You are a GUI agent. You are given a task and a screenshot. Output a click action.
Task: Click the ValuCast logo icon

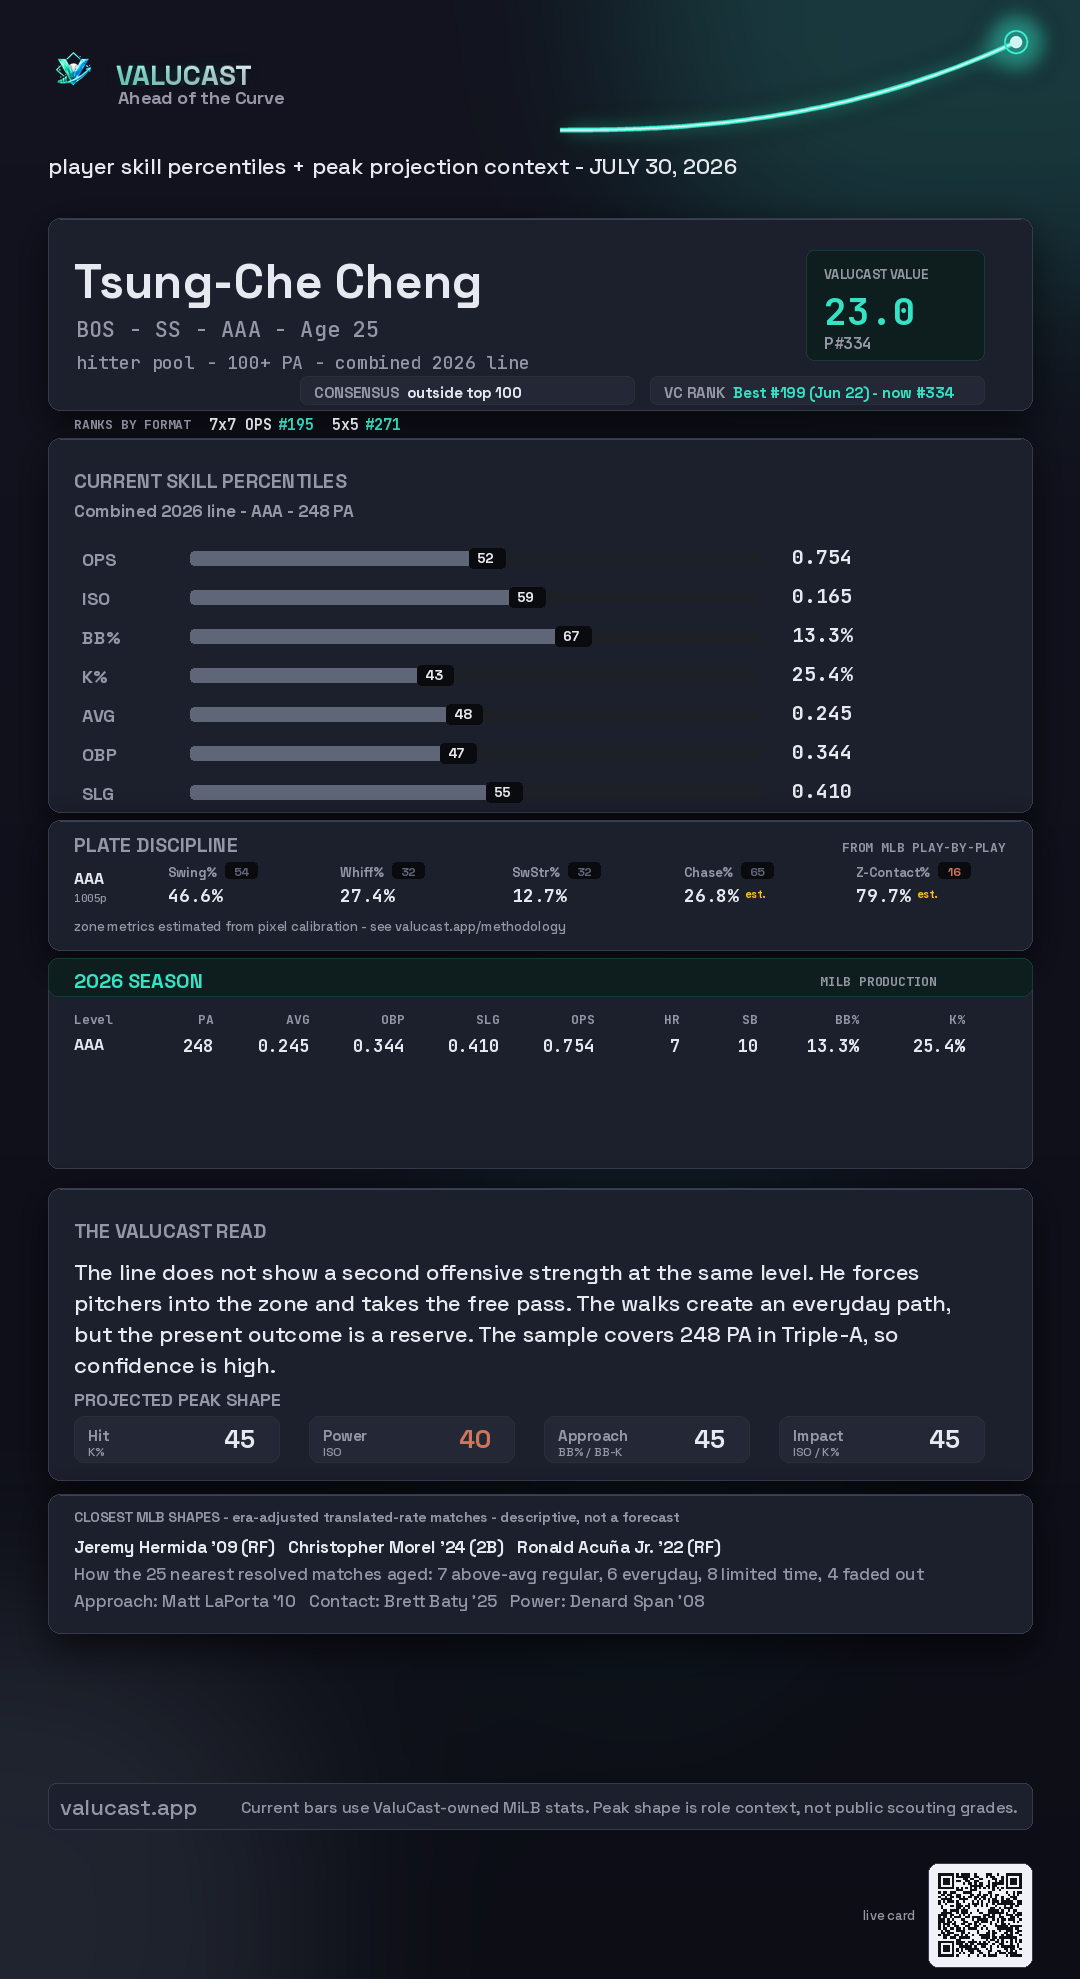pyautogui.click(x=73, y=70)
